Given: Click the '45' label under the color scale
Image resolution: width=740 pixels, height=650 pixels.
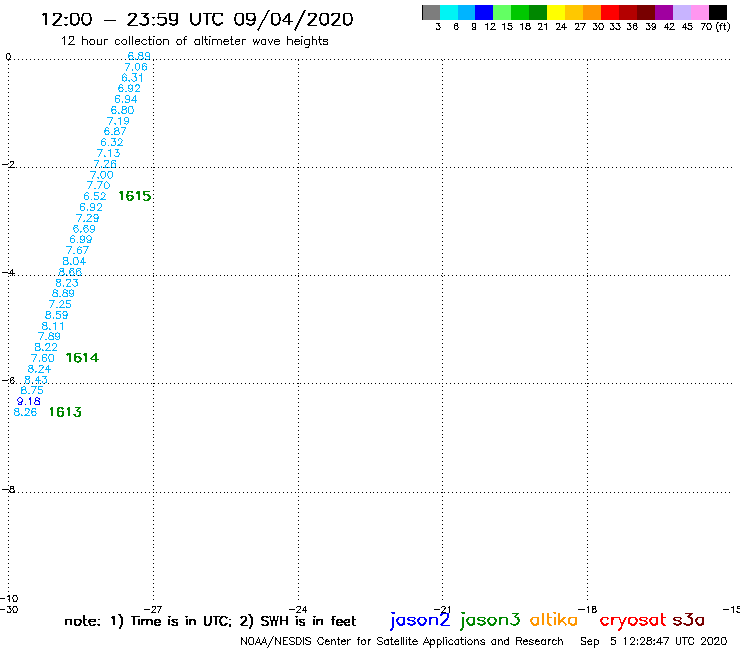Looking at the screenshot, I should coord(687,27).
